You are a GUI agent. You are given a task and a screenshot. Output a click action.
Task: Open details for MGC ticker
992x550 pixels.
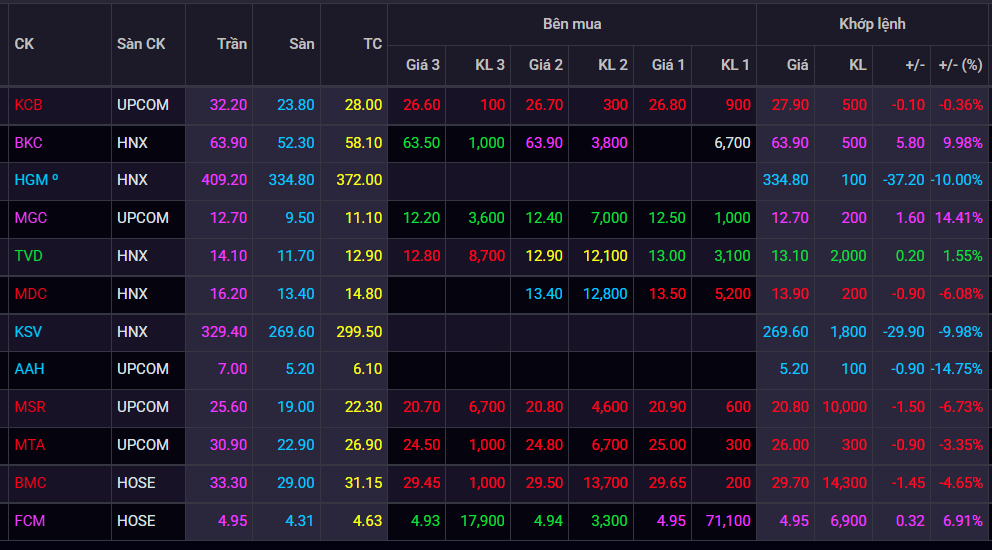coord(30,218)
